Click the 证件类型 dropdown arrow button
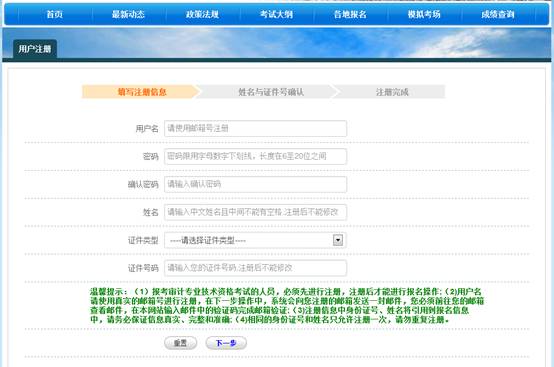554x367 pixels. coord(338,240)
